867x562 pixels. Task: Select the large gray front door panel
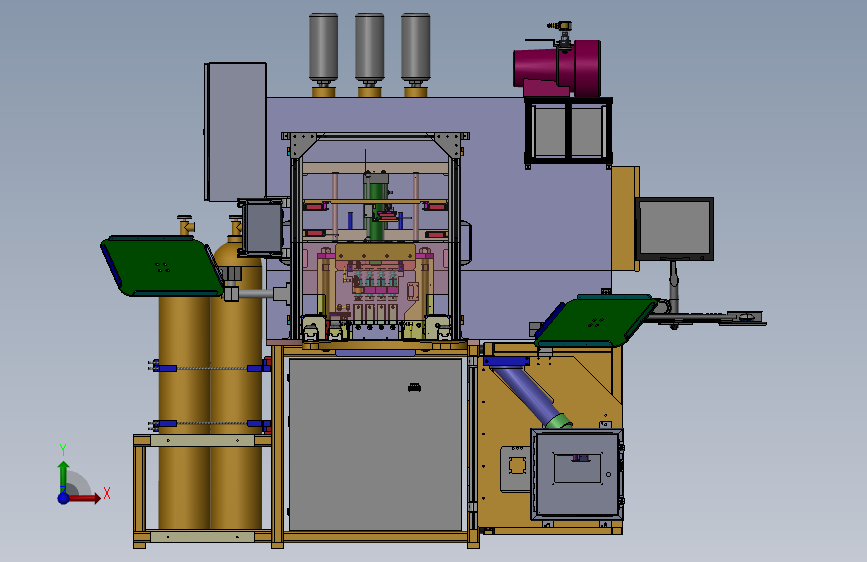(x=375, y=445)
